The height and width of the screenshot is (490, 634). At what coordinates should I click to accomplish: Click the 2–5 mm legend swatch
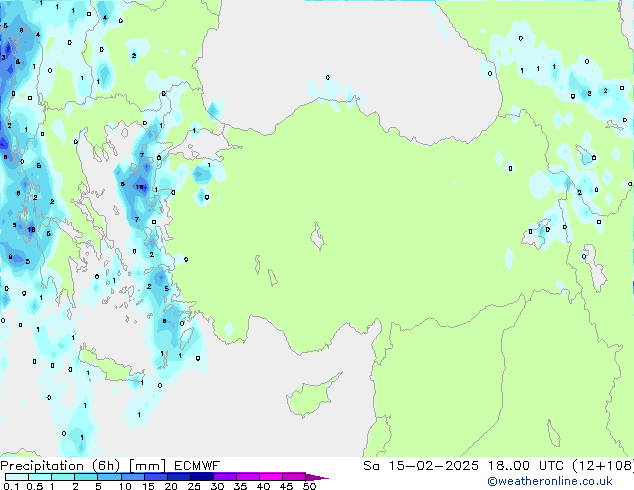86,477
